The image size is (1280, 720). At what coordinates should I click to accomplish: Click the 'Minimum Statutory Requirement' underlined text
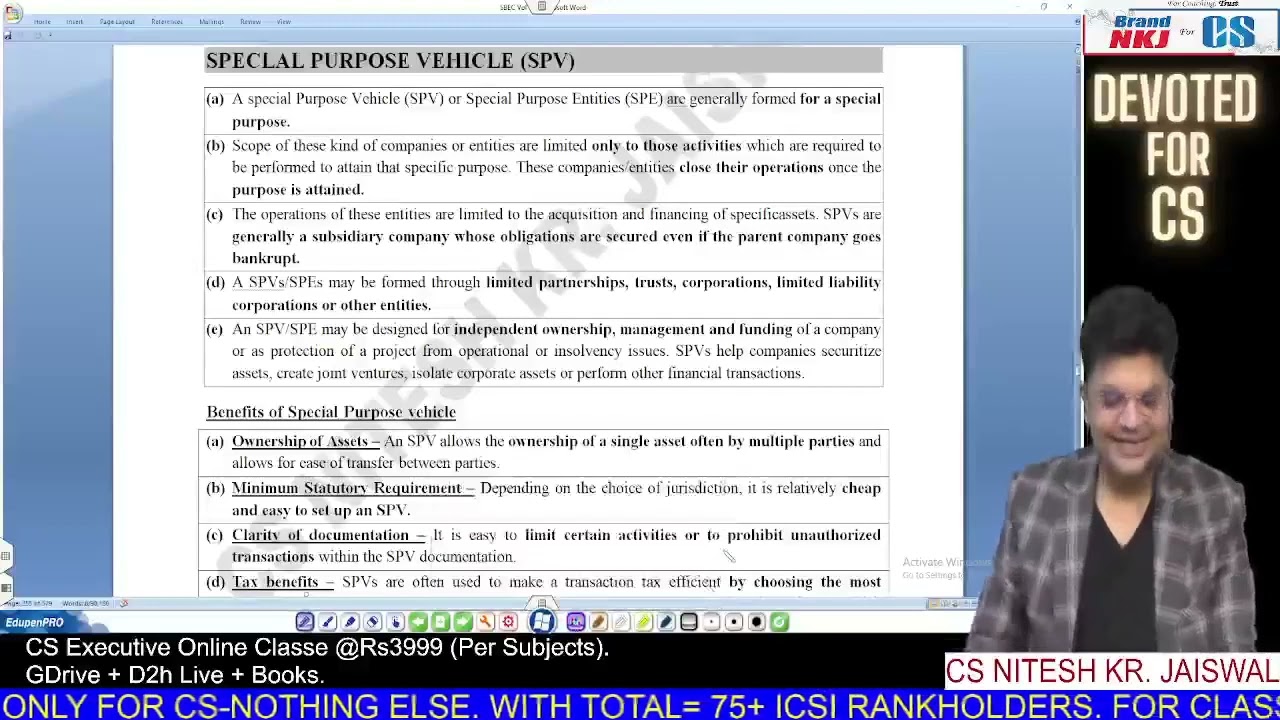pos(352,488)
